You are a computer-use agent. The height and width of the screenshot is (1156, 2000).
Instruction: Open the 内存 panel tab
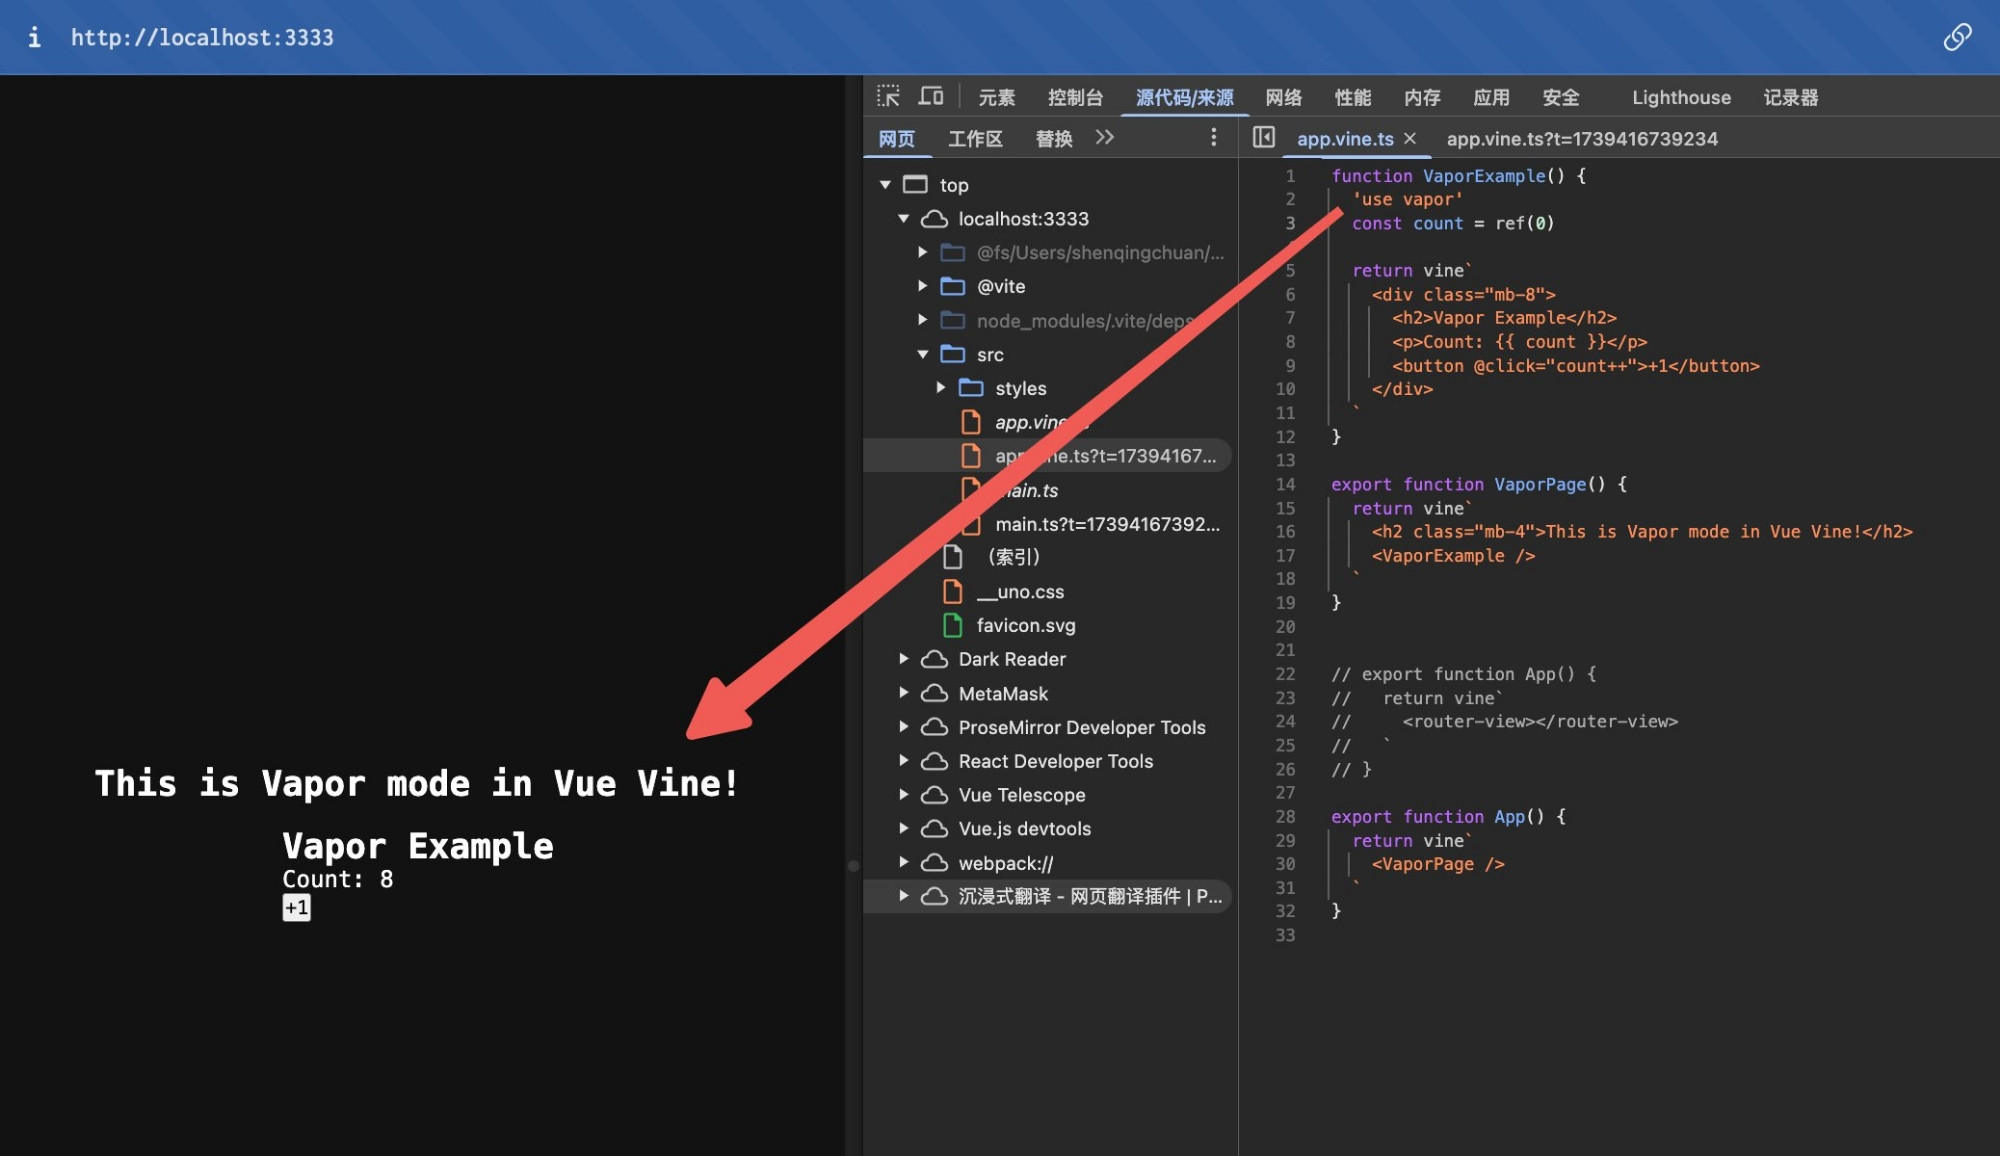[x=1422, y=97]
